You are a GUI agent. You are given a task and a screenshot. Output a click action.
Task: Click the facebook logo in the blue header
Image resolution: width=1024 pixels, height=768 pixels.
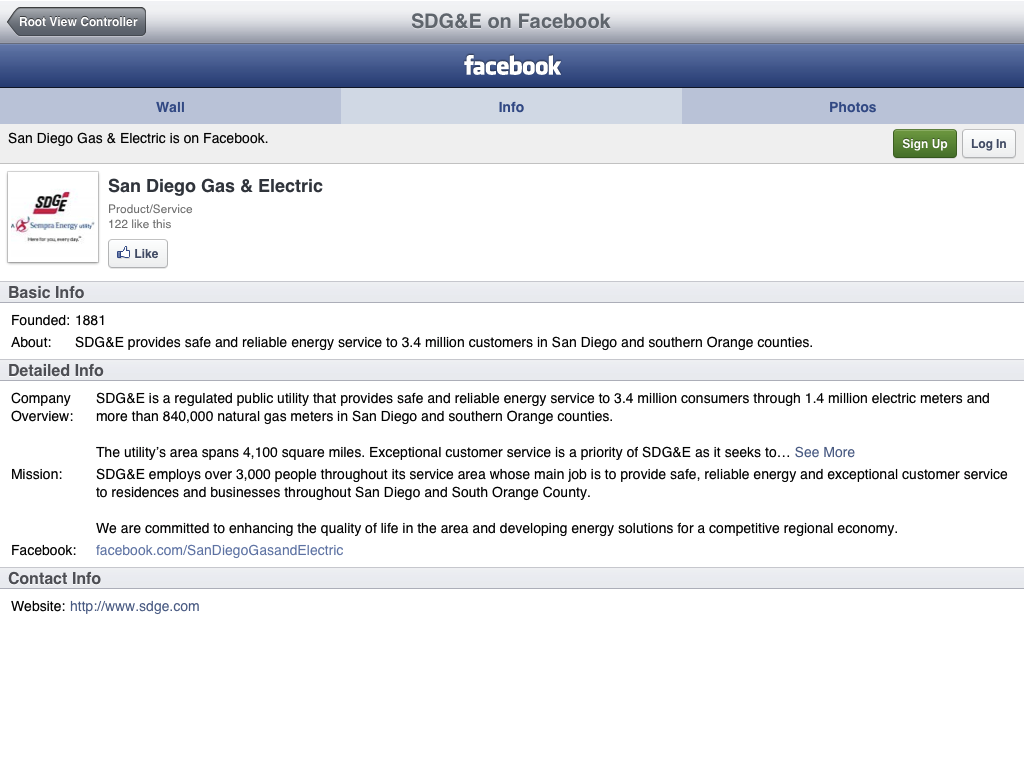[512, 65]
